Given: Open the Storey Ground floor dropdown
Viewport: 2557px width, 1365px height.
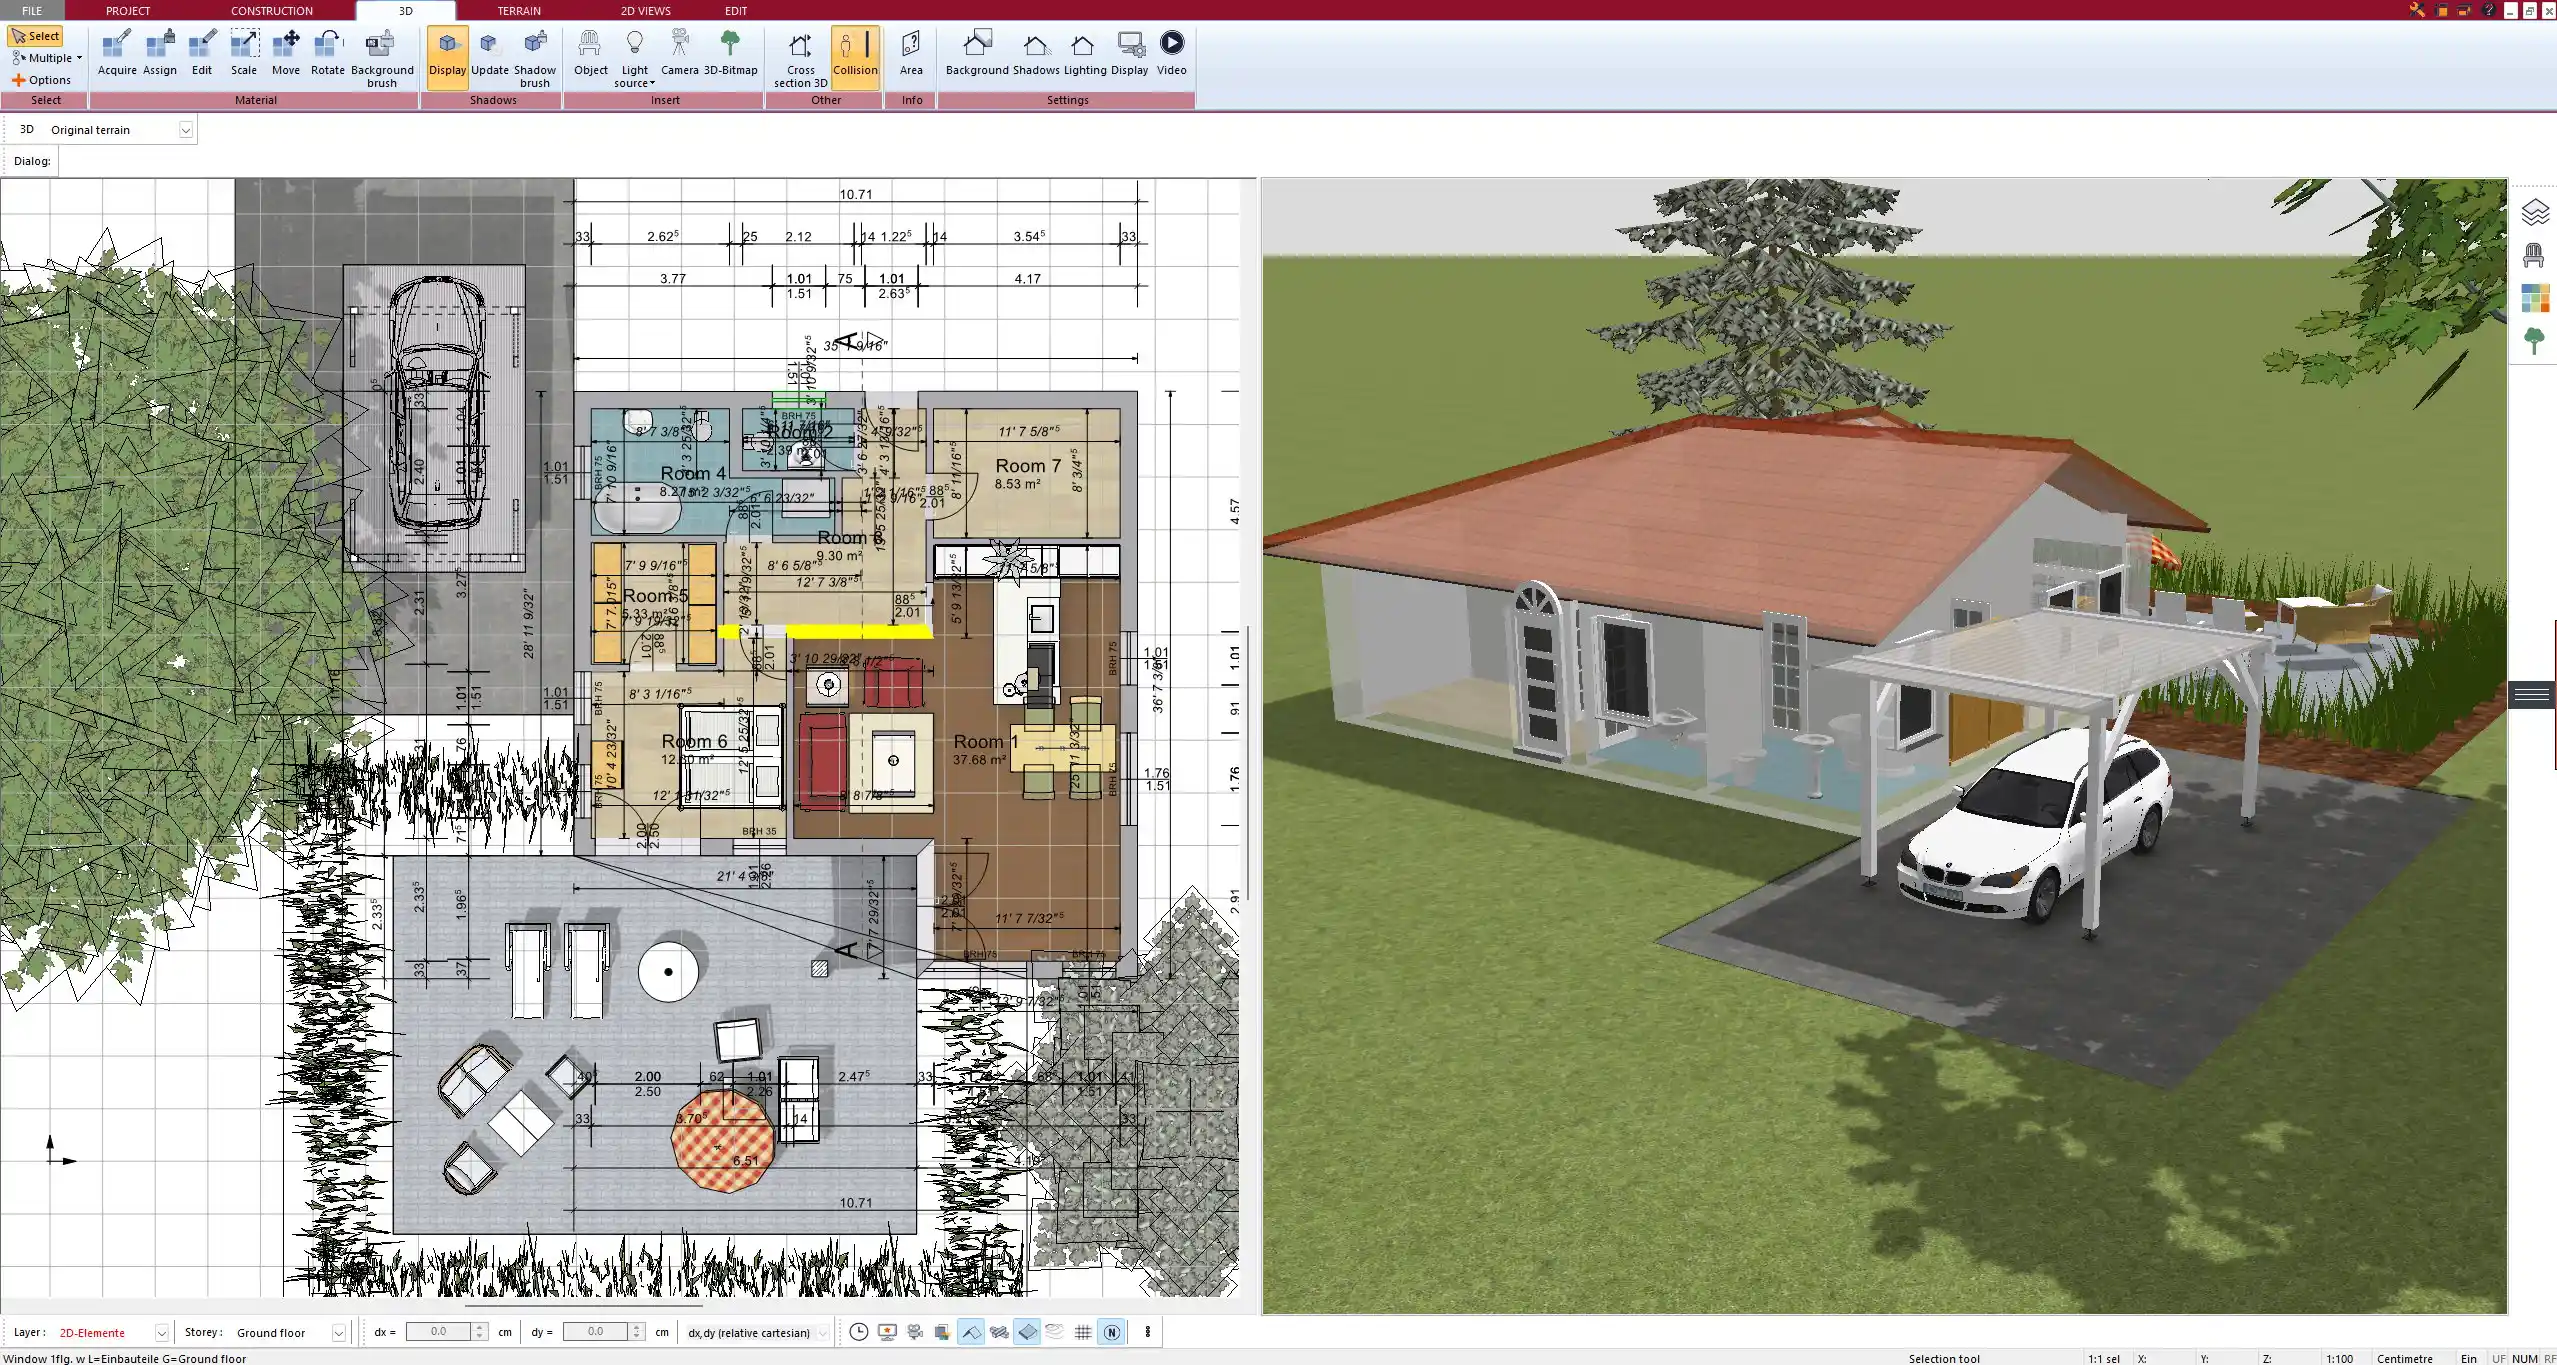Looking at the screenshot, I should [339, 1333].
